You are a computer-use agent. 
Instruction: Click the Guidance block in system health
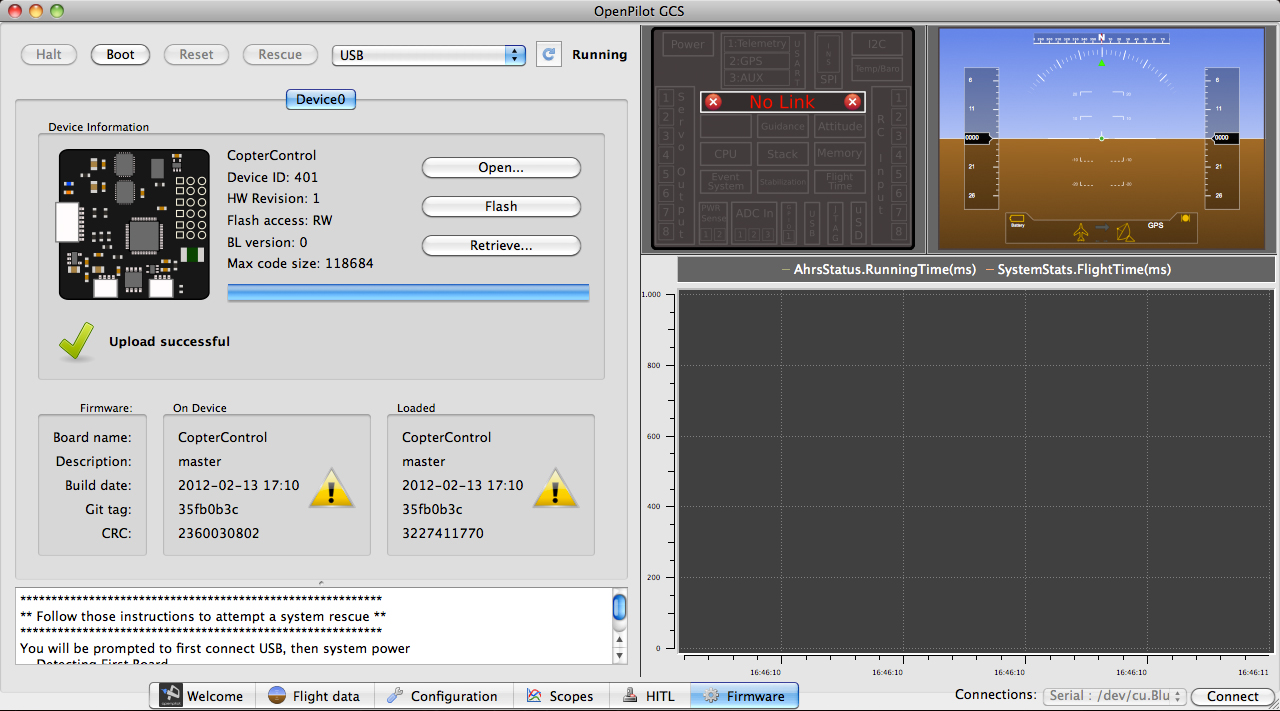coord(783,126)
